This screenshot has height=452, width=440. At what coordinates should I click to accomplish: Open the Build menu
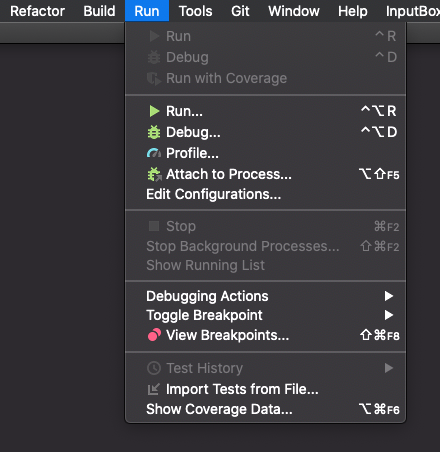tap(99, 11)
